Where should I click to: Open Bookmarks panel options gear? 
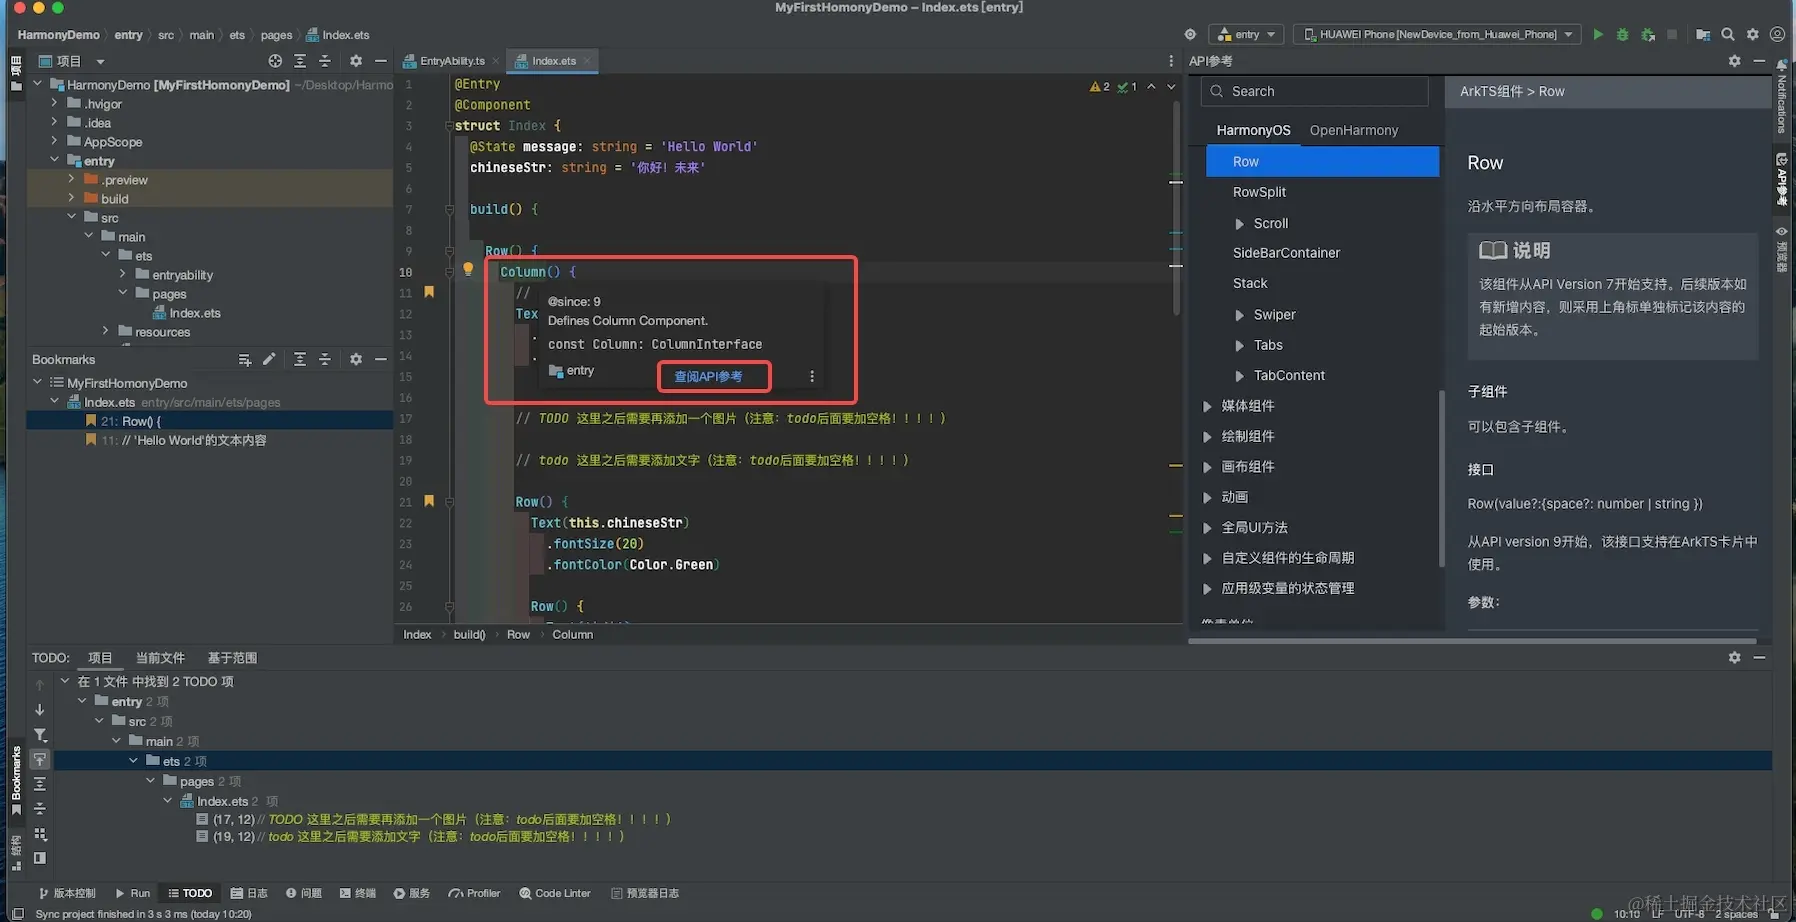pyautogui.click(x=356, y=359)
